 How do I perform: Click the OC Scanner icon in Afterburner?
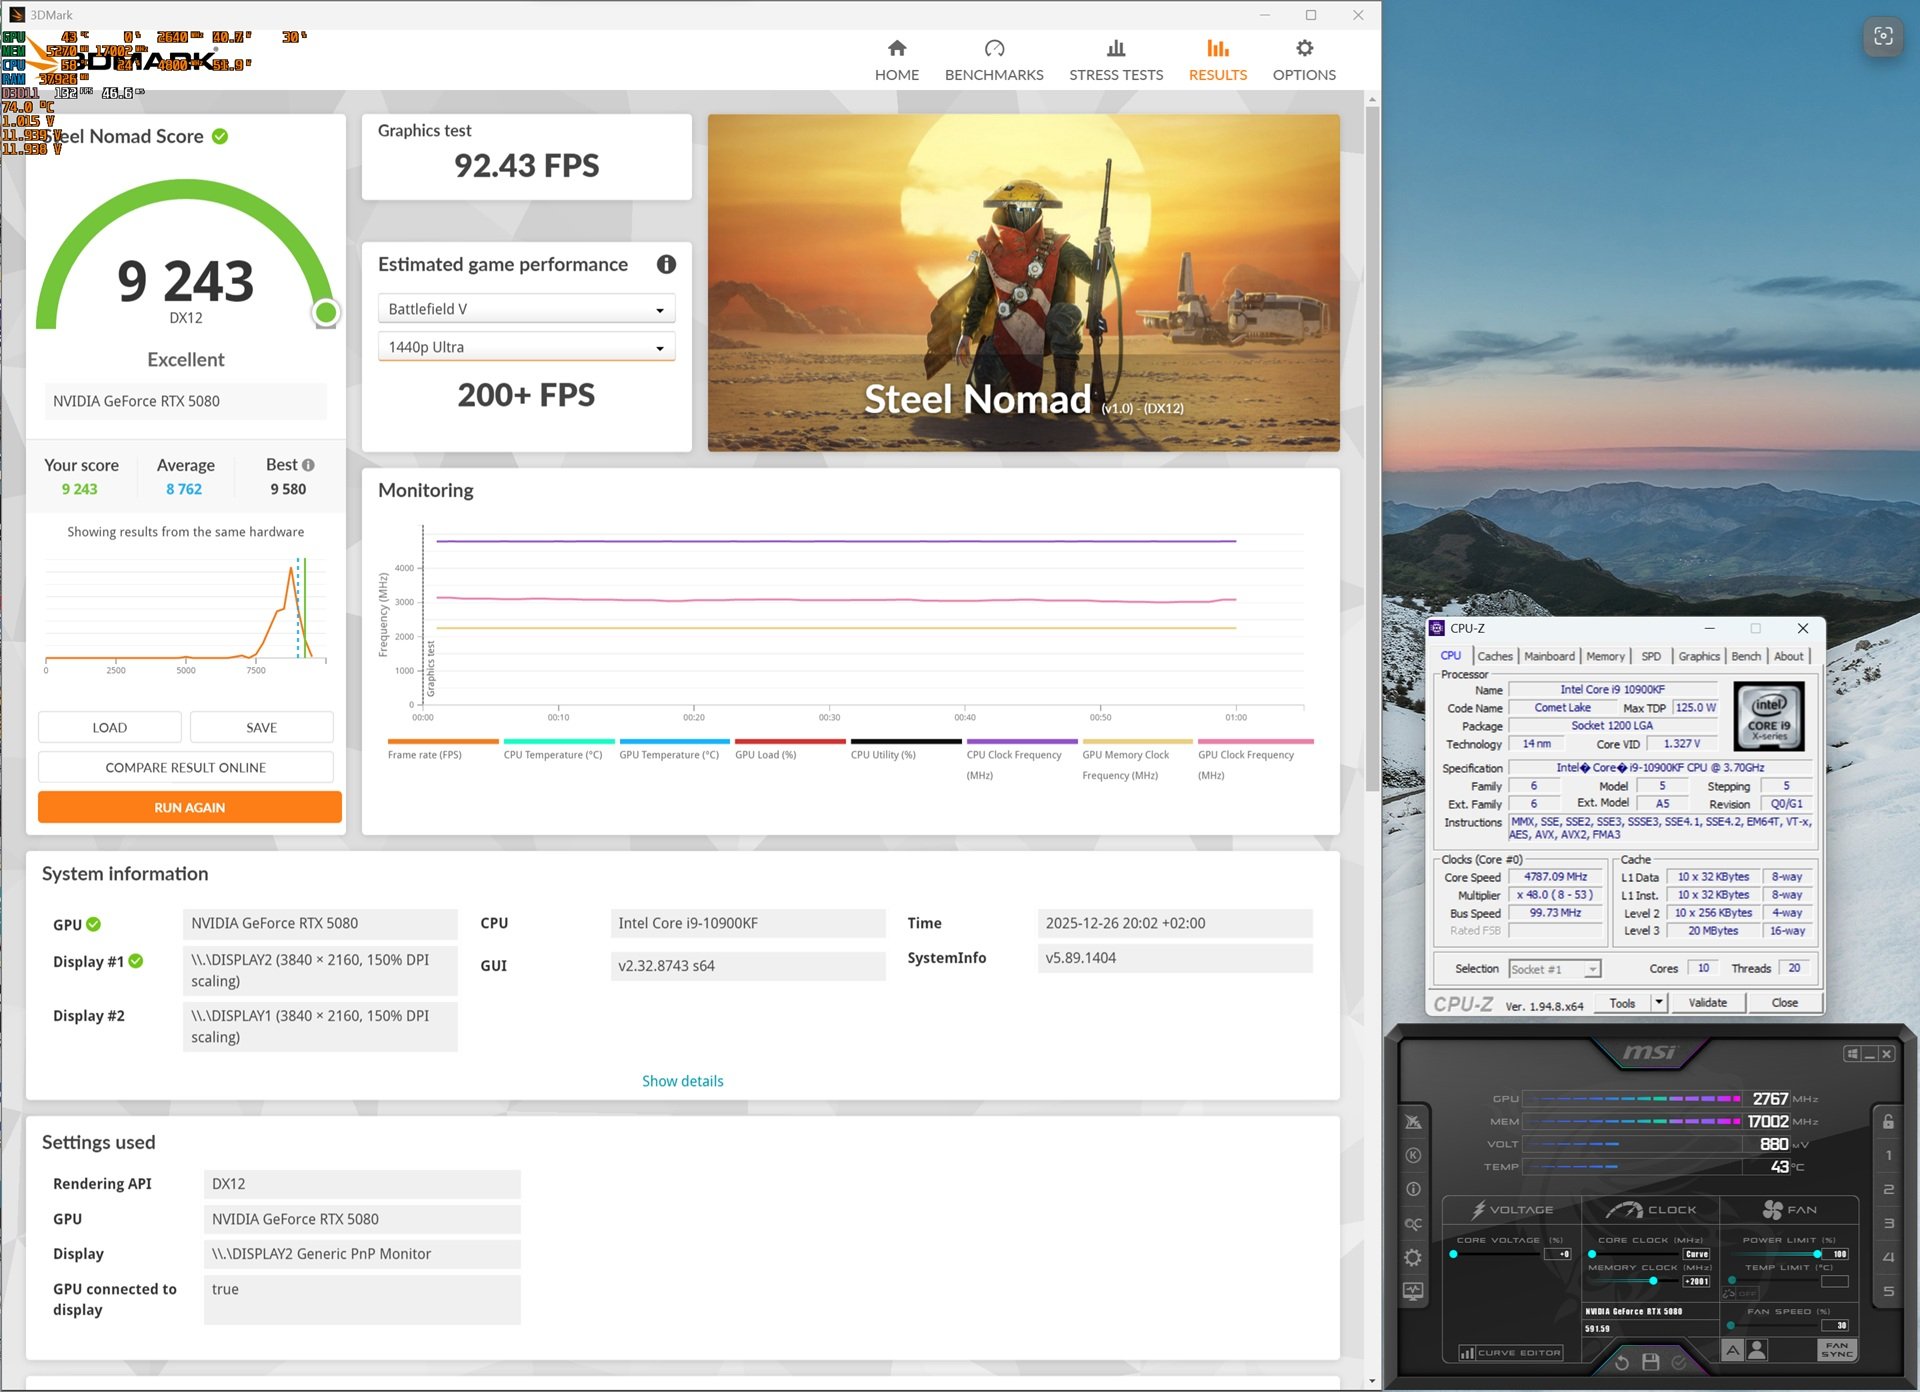[x=1413, y=1223]
